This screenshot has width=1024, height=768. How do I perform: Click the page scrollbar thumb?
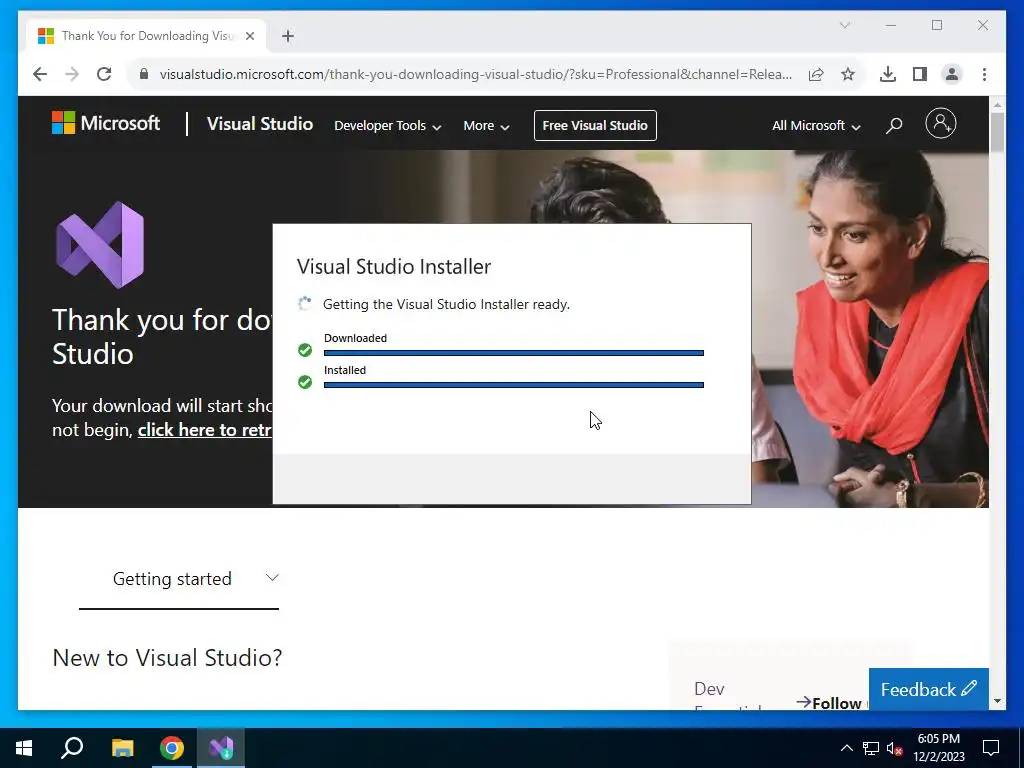997,132
